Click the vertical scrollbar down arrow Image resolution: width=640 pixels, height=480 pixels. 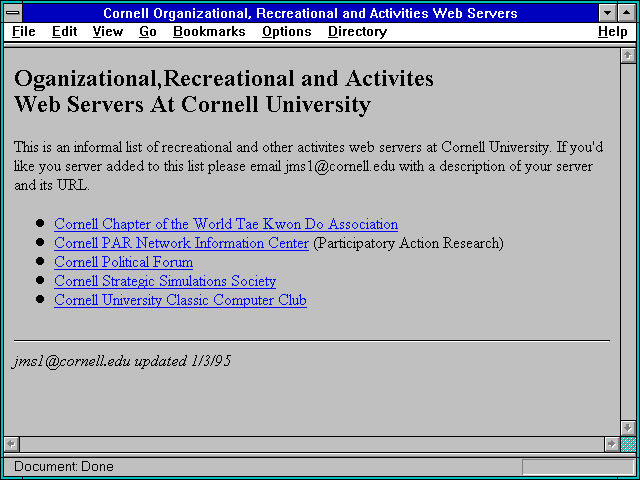[x=628, y=428]
